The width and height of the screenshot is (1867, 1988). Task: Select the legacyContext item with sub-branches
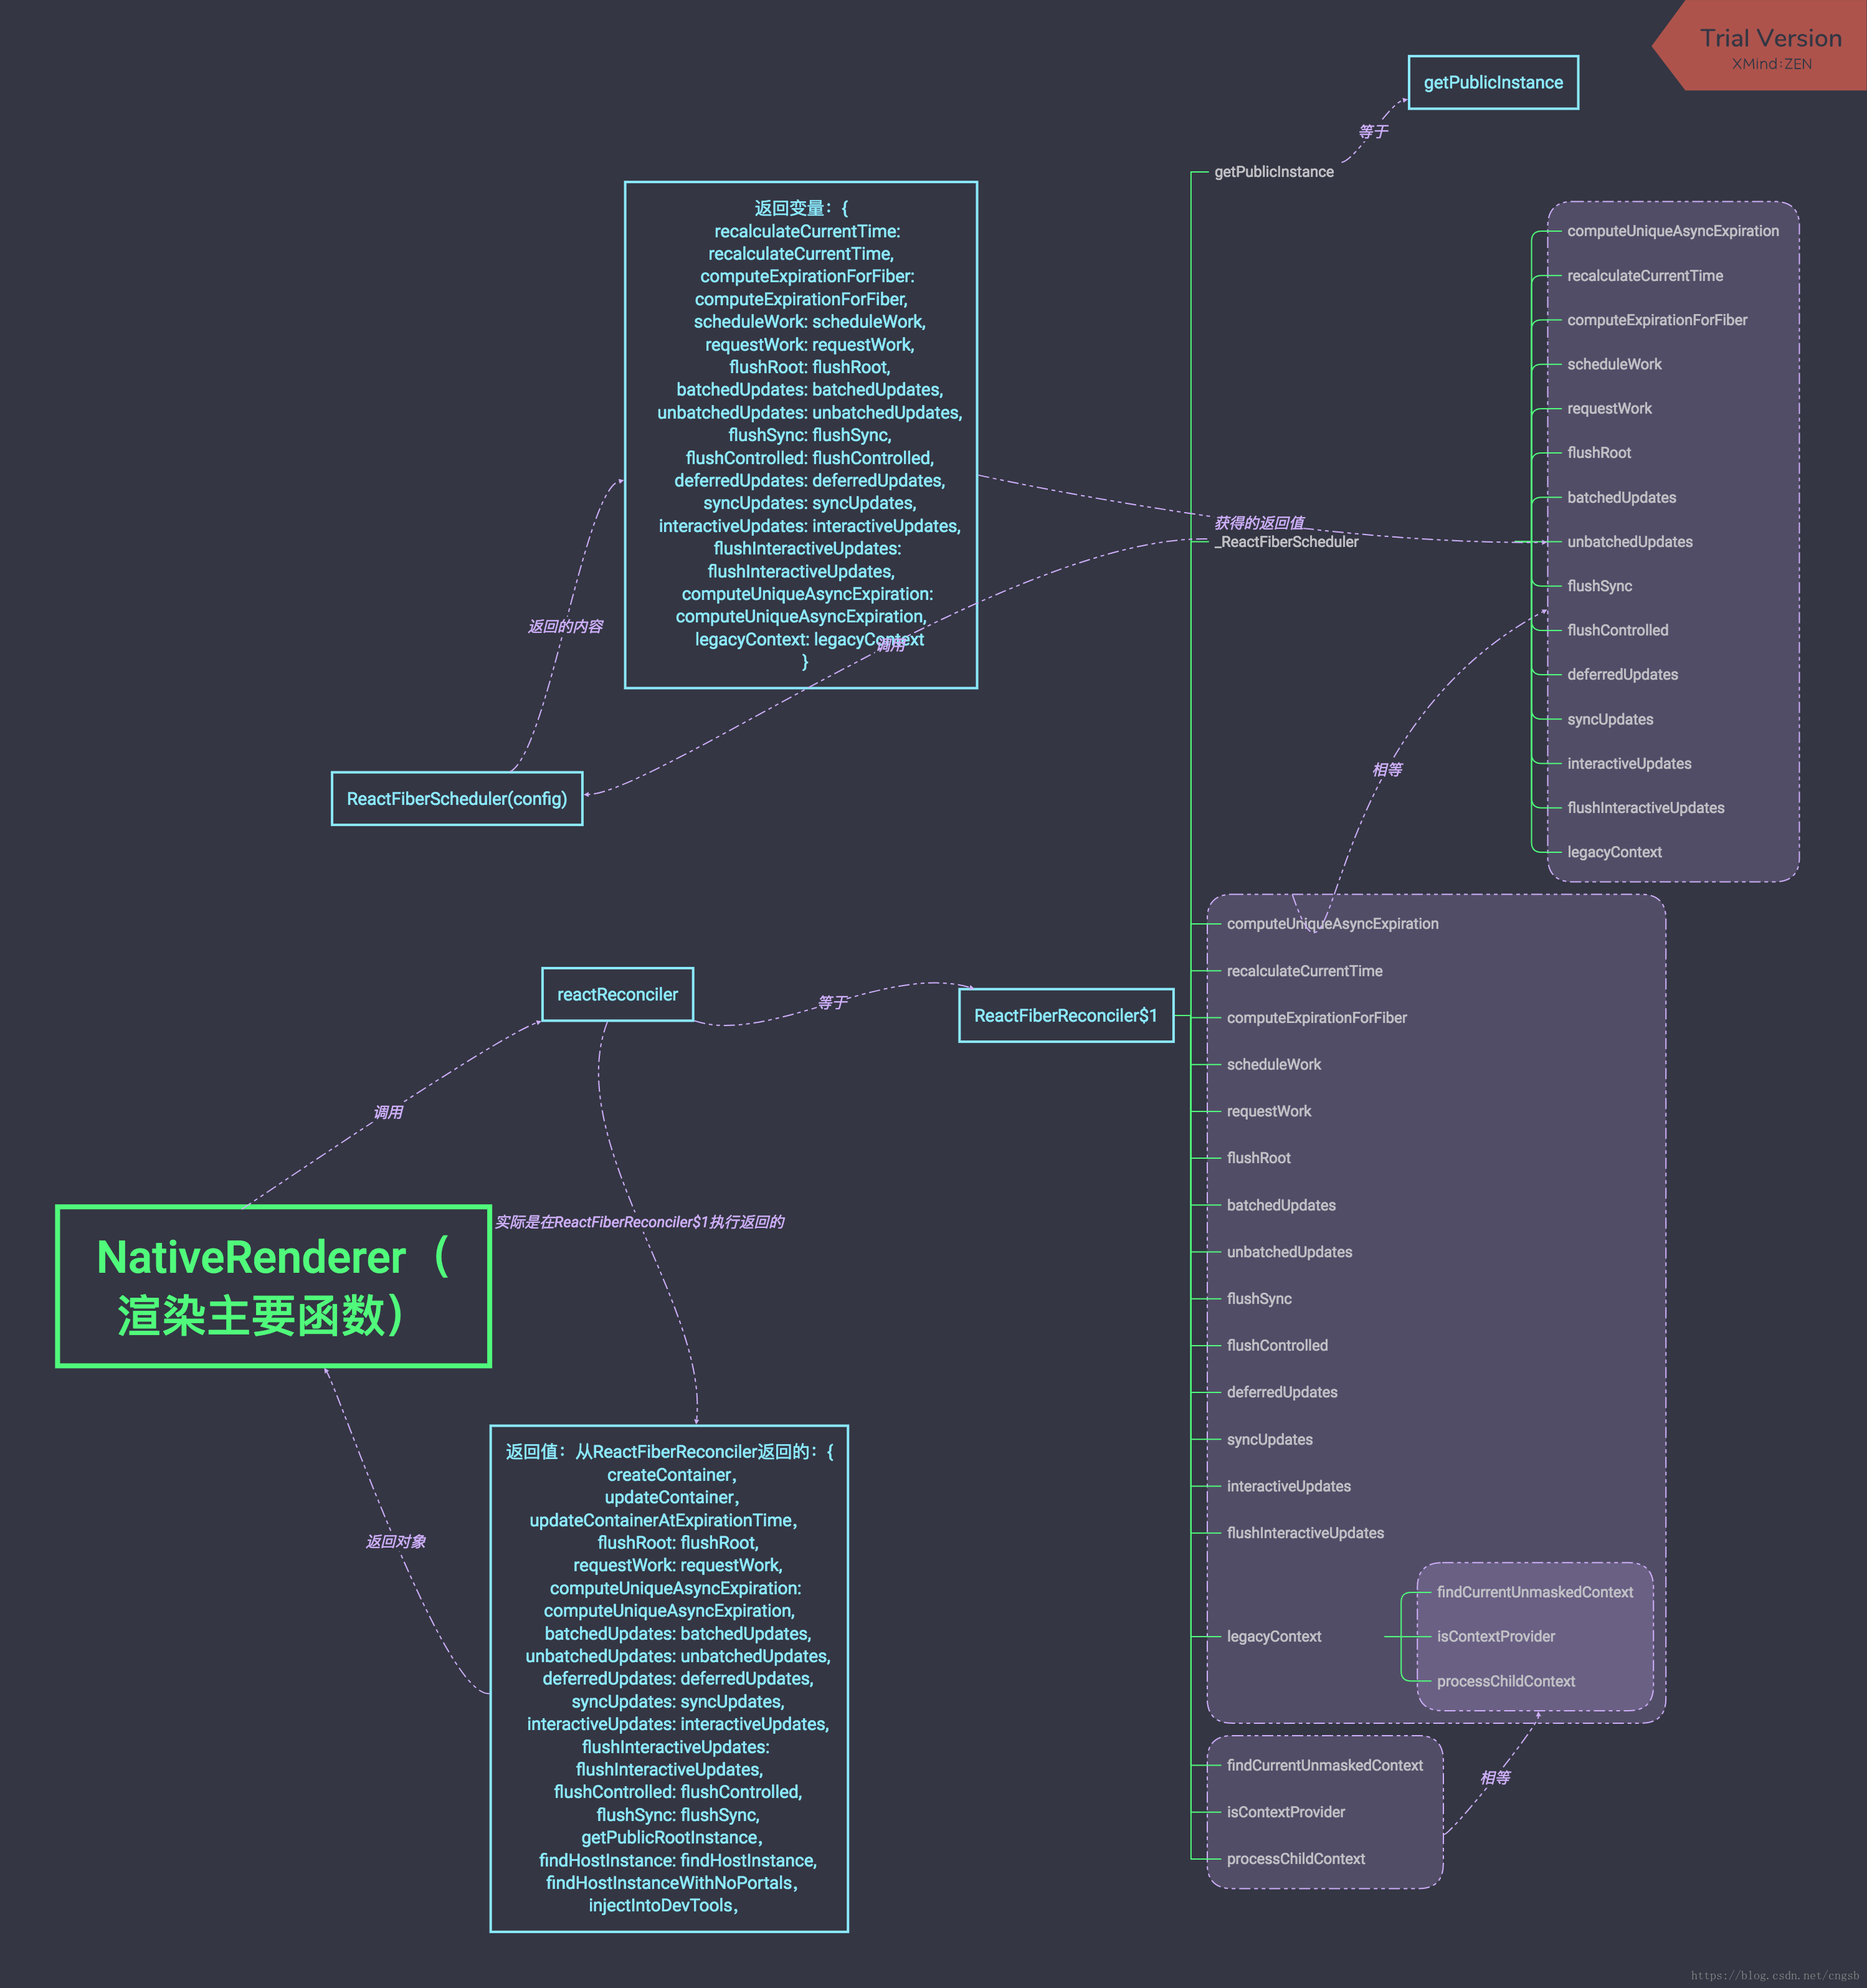click(1273, 1636)
